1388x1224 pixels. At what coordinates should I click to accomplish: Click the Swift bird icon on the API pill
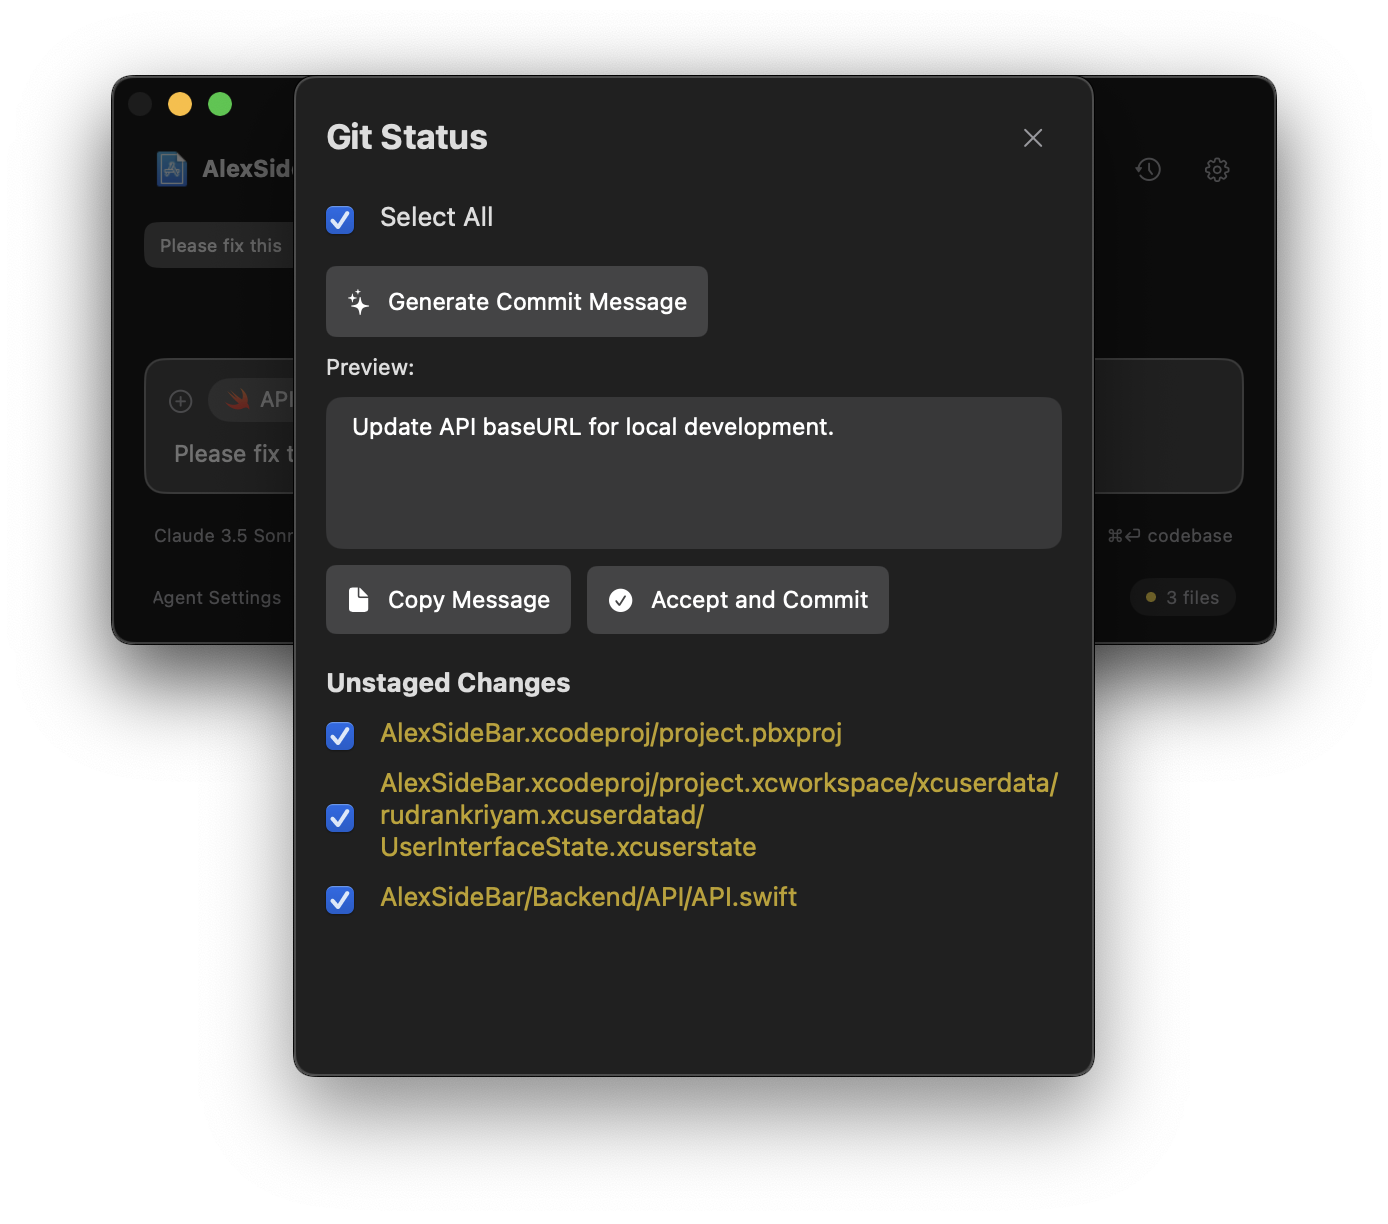[237, 399]
